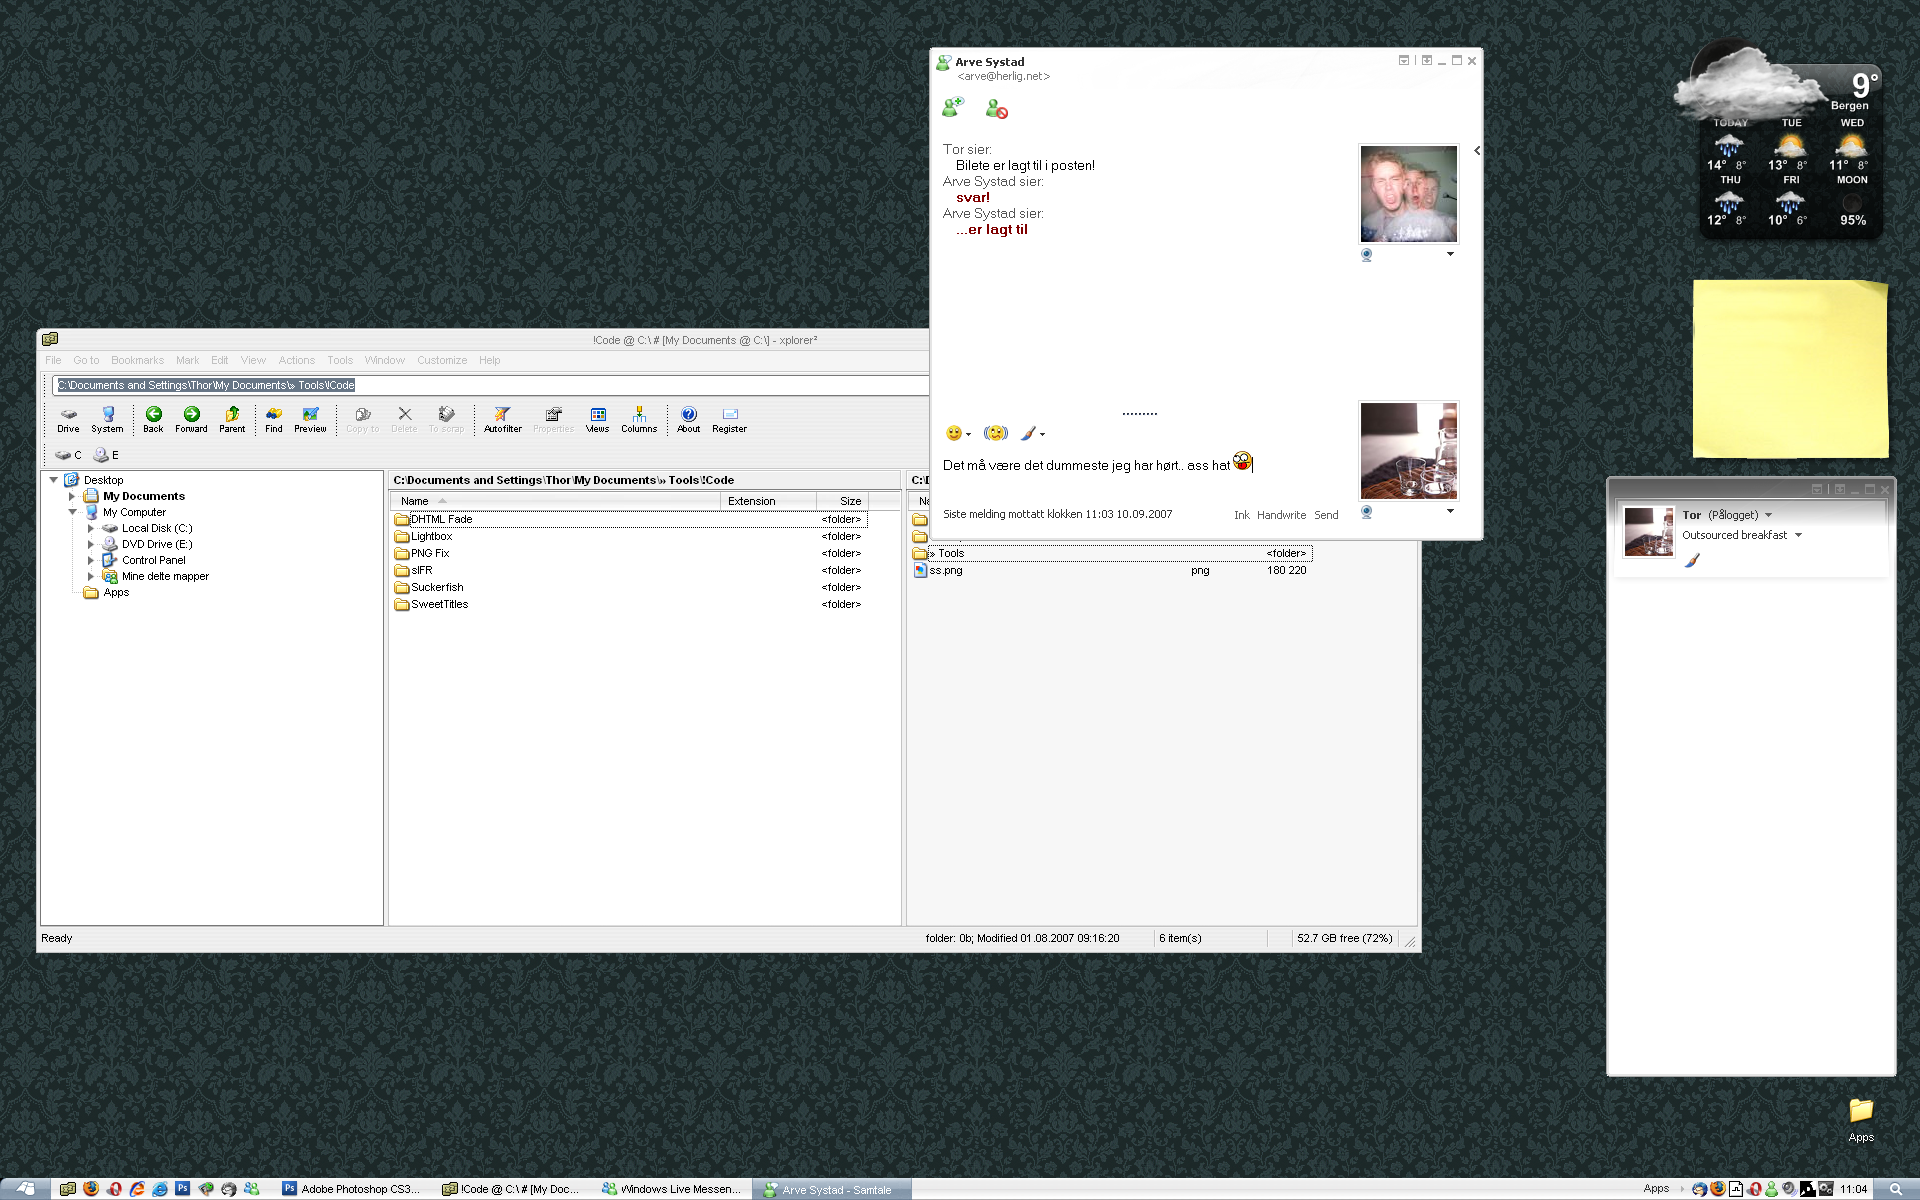The width and height of the screenshot is (1920, 1200).
Task: Go to Parent folder icon
Action: pyautogui.click(x=232, y=419)
